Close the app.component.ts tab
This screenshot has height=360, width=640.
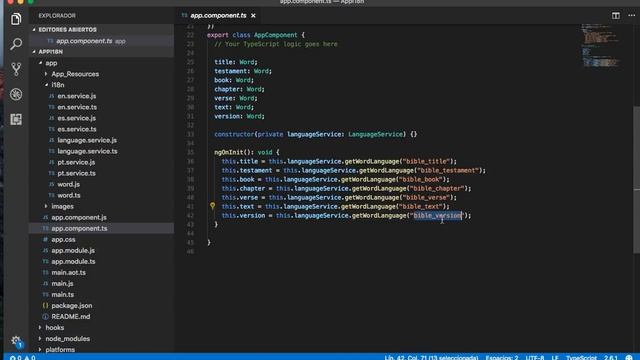(x=253, y=16)
